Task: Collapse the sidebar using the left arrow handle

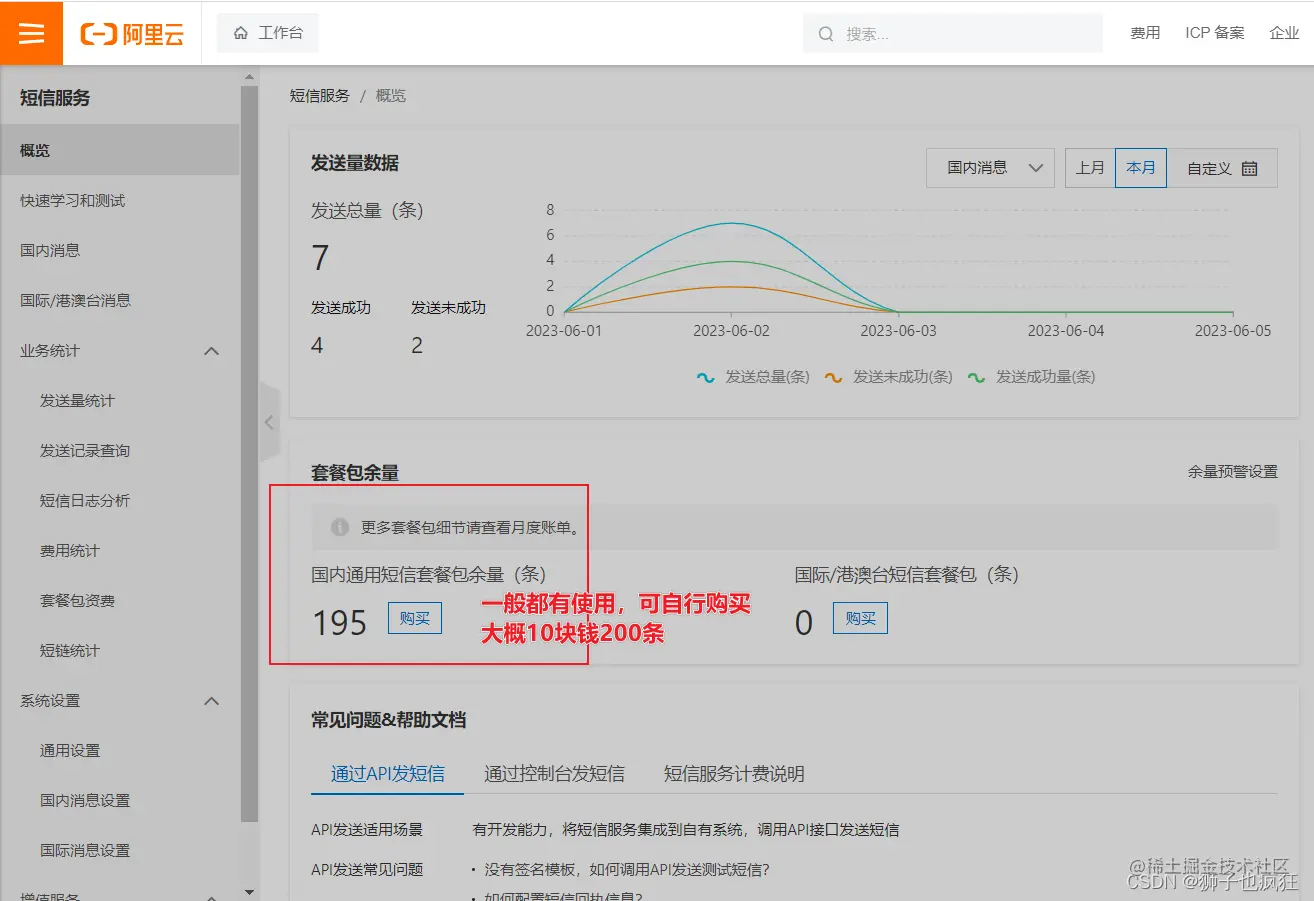Action: 270,421
